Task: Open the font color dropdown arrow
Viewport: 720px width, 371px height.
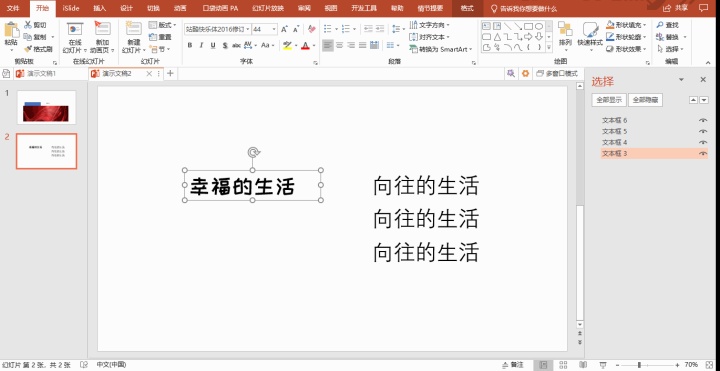Action: [x=314, y=45]
